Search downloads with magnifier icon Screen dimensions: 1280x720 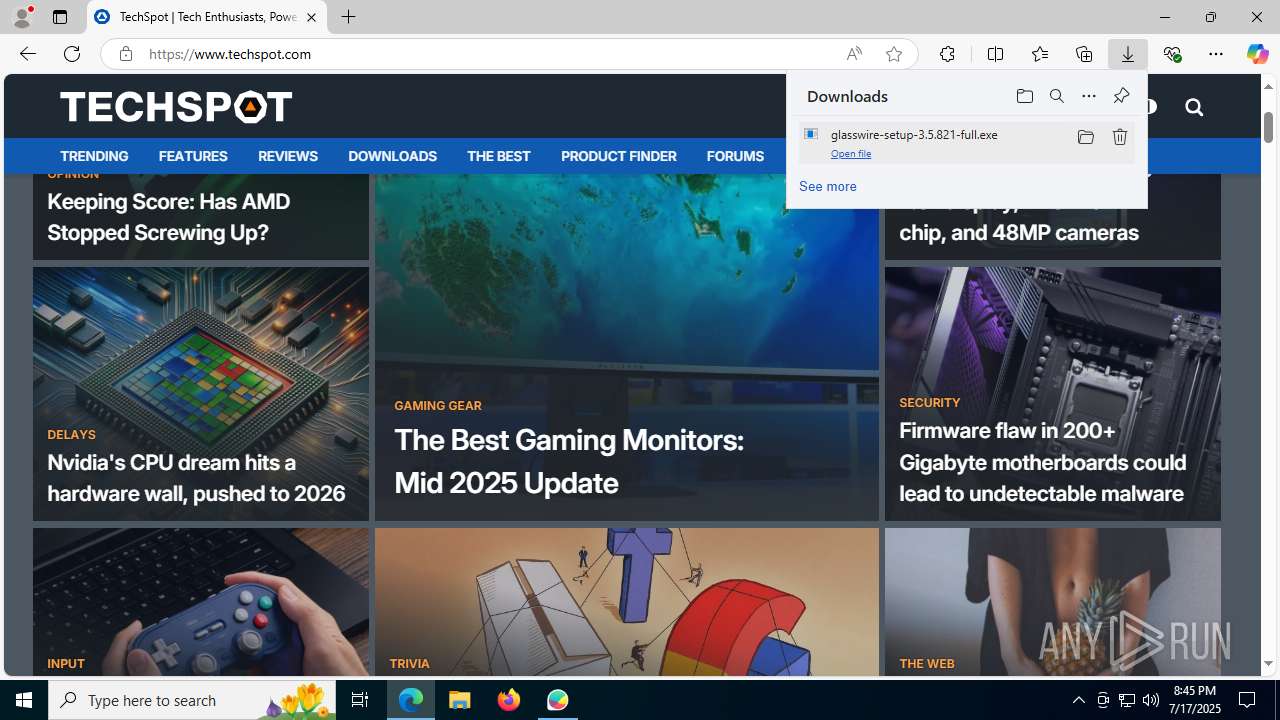1056,96
